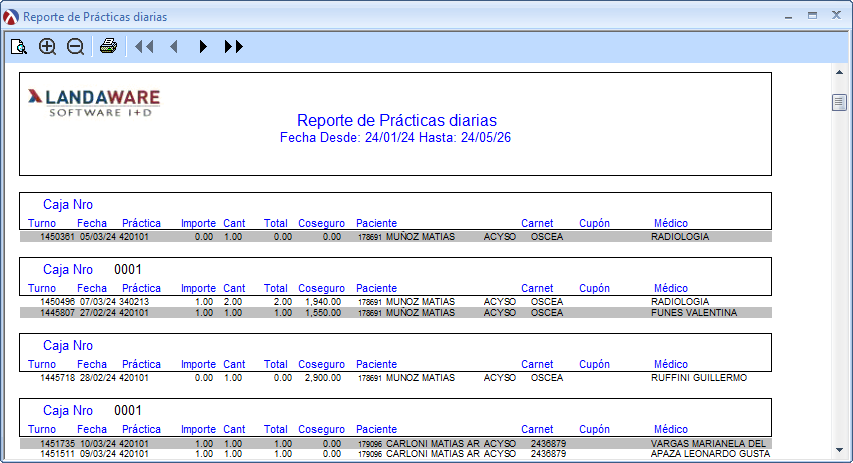Click médico VARGAS MARIANELA DEL
The height and width of the screenshot is (463, 853).
[x=708, y=444]
